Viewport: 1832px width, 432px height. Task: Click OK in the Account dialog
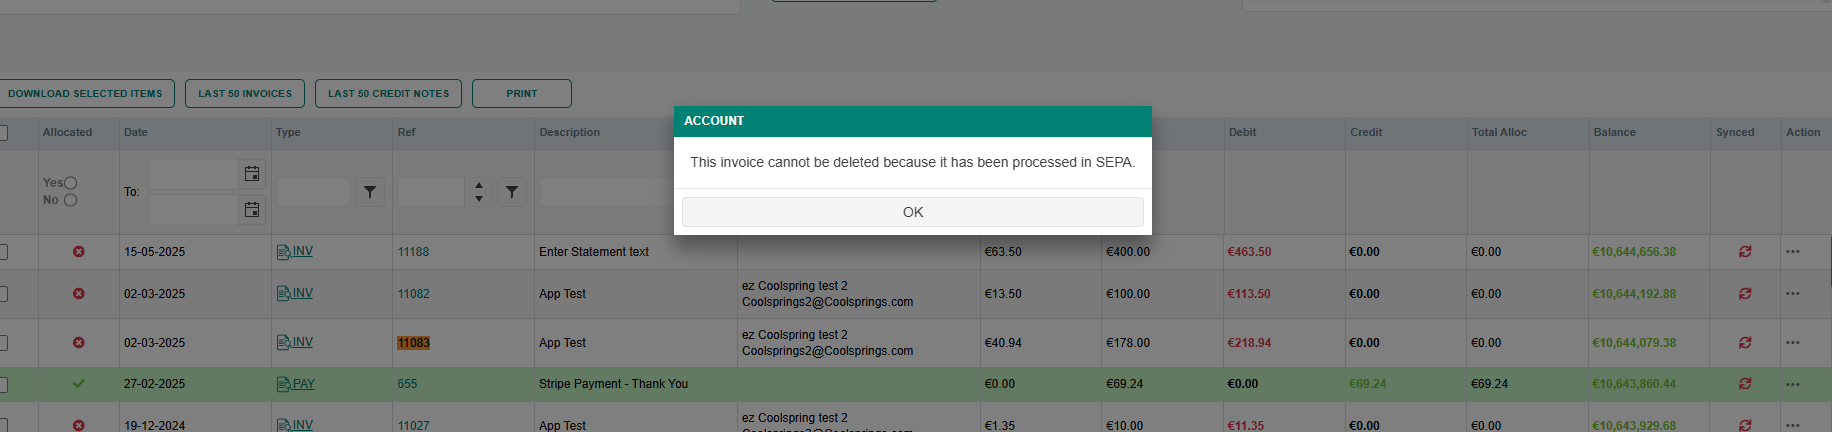[912, 212]
